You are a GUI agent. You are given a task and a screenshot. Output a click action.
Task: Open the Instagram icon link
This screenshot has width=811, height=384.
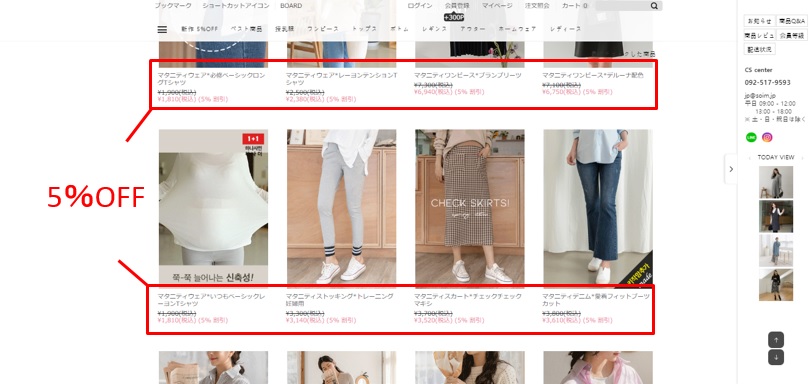point(768,137)
